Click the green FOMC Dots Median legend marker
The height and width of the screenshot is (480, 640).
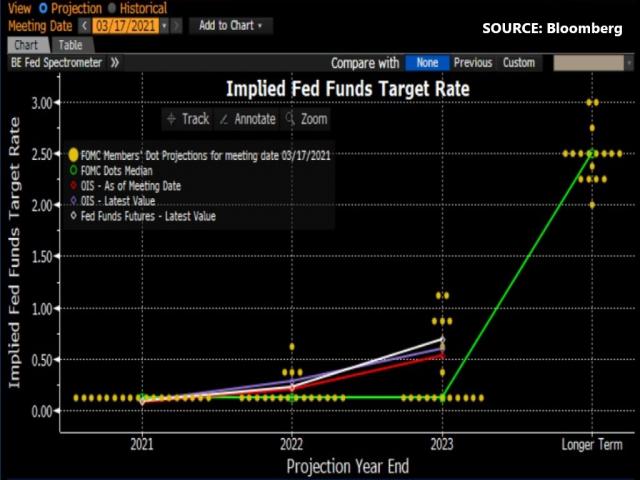pyautogui.click(x=73, y=170)
